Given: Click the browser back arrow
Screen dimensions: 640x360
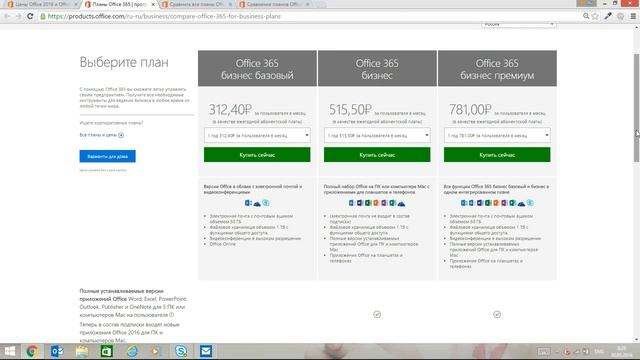Looking at the screenshot, I should point(7,16).
